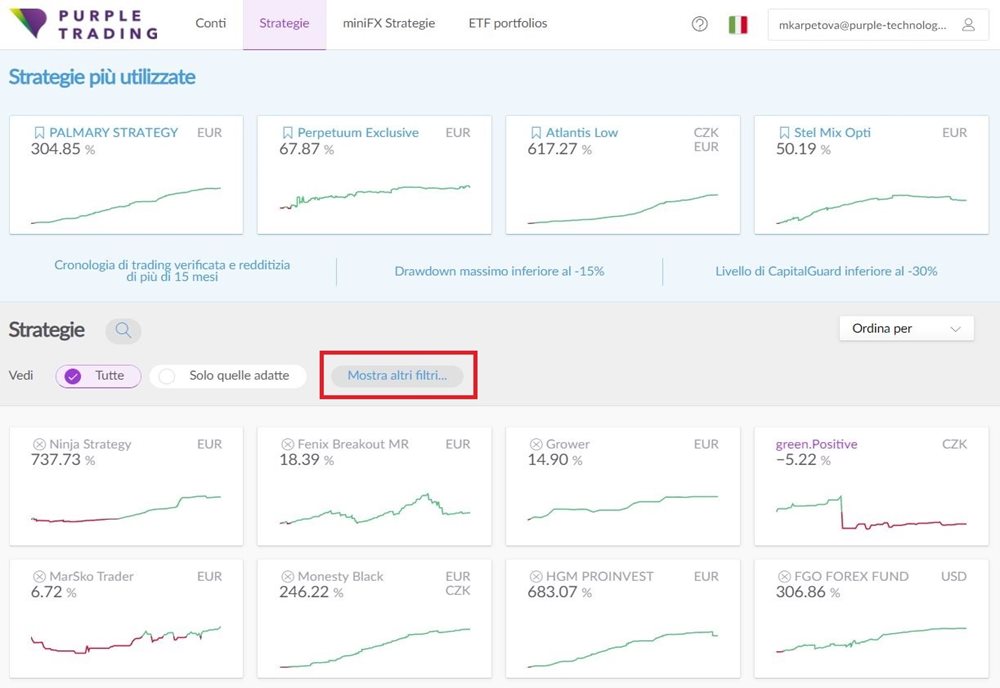1000x688 pixels.
Task: Click the Purple Trading logo
Action: click(x=84, y=24)
